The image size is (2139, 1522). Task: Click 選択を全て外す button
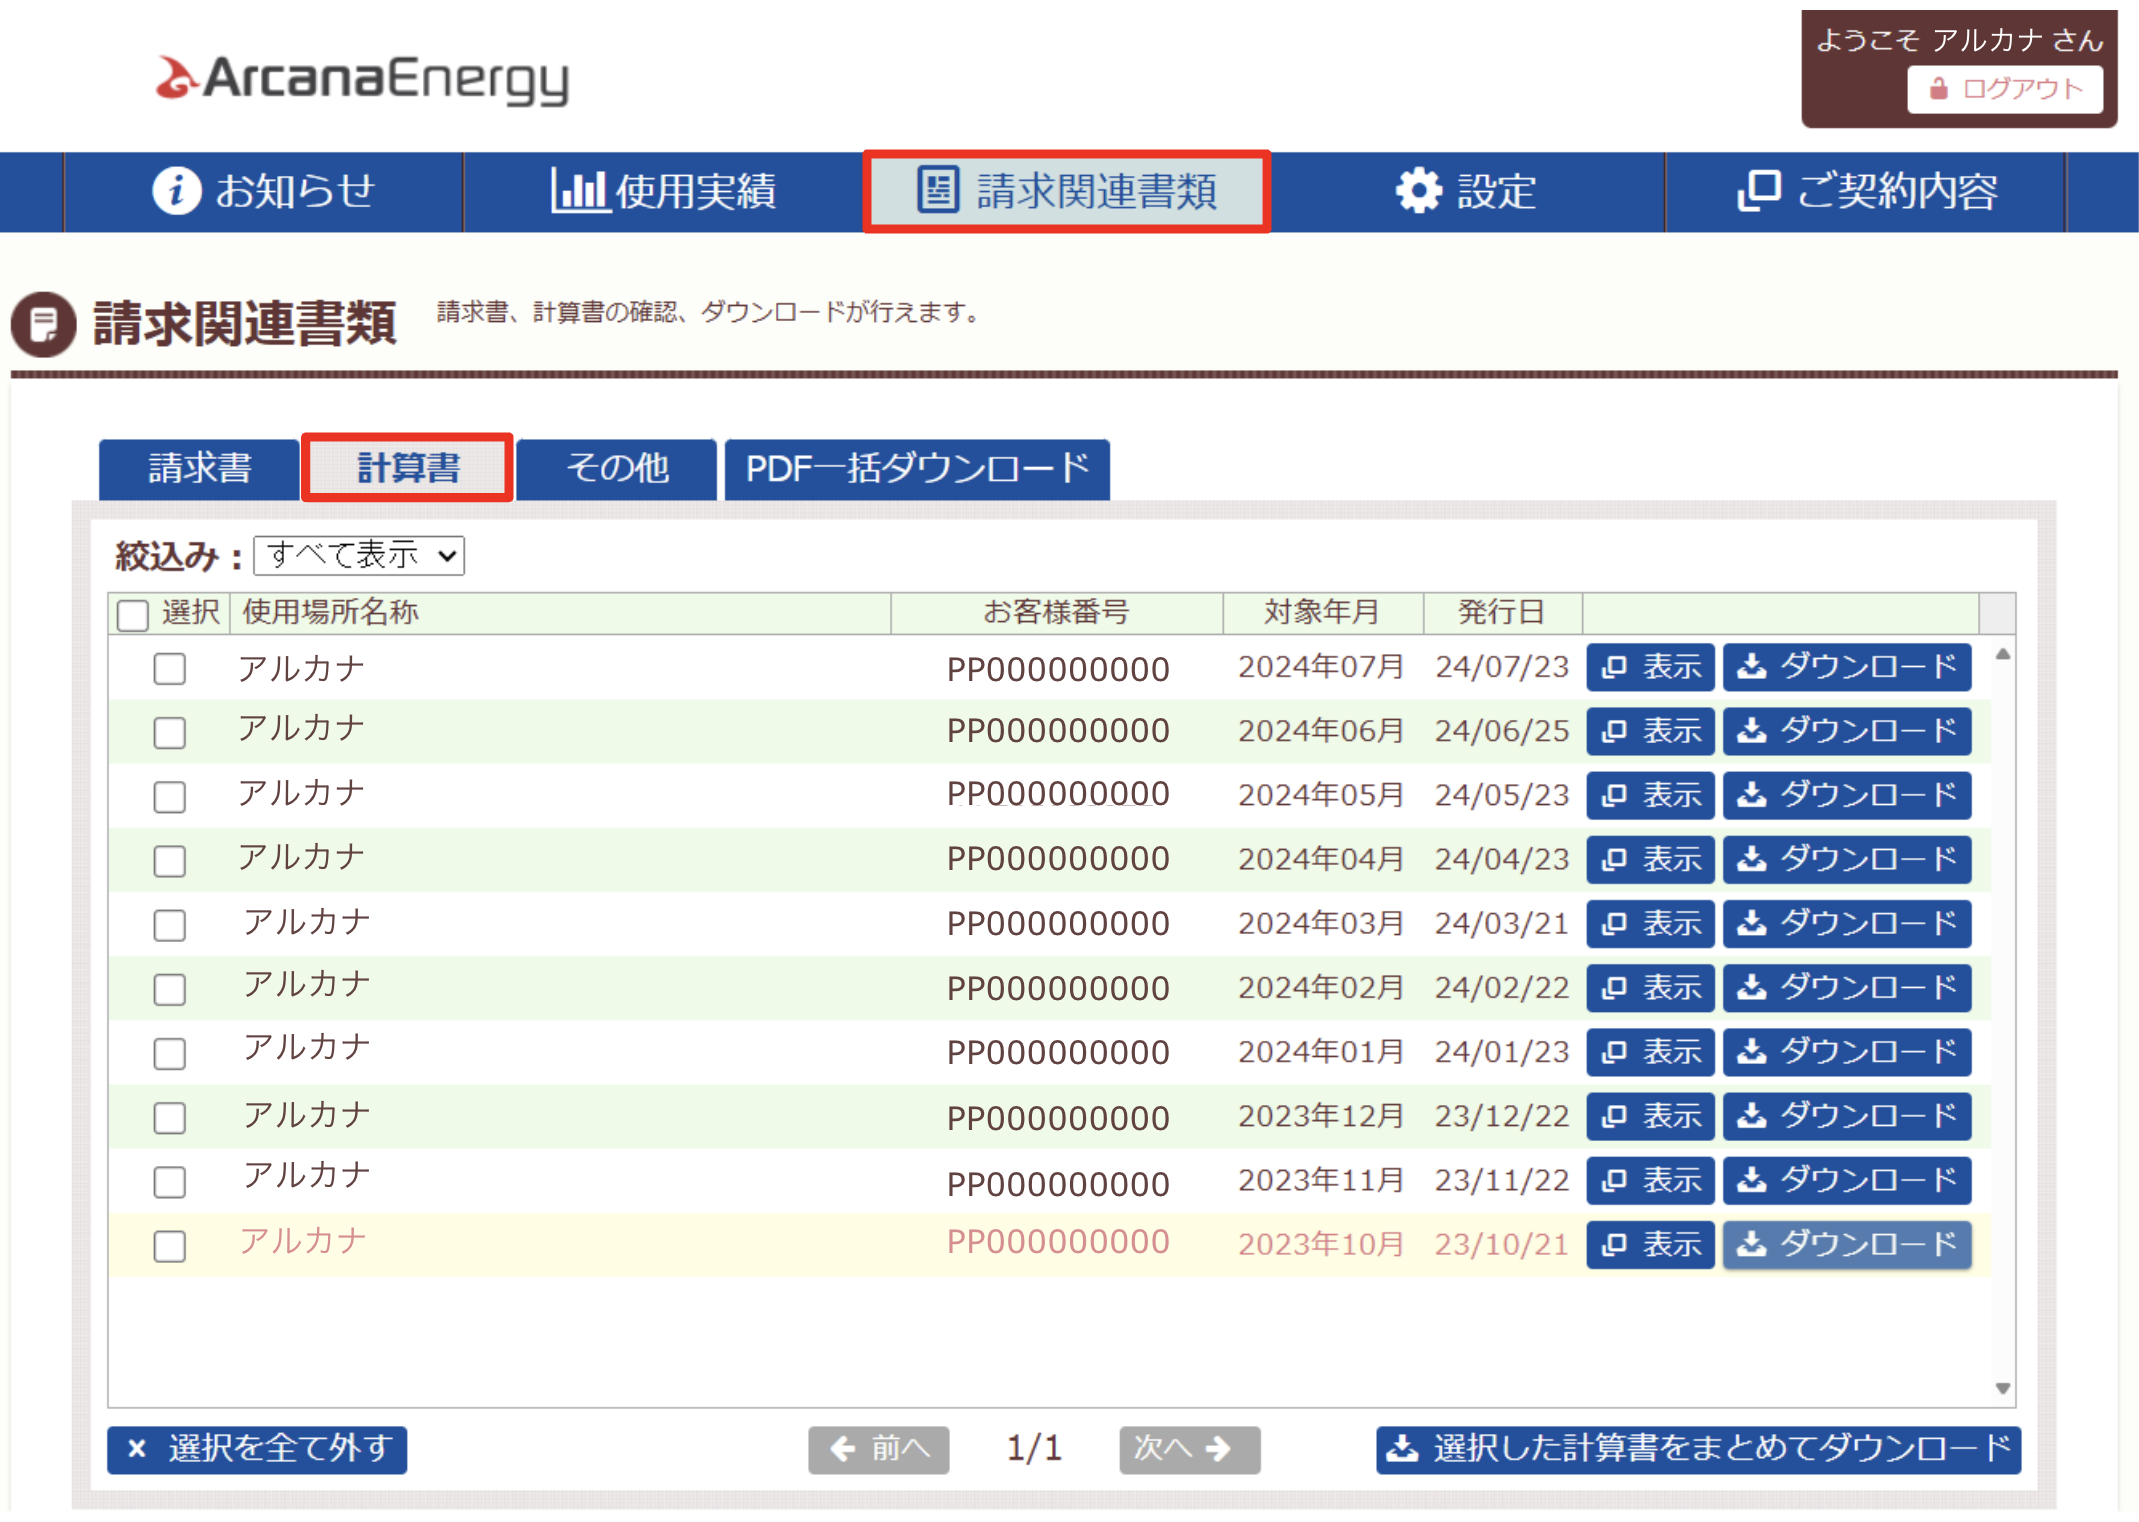pyautogui.click(x=257, y=1449)
